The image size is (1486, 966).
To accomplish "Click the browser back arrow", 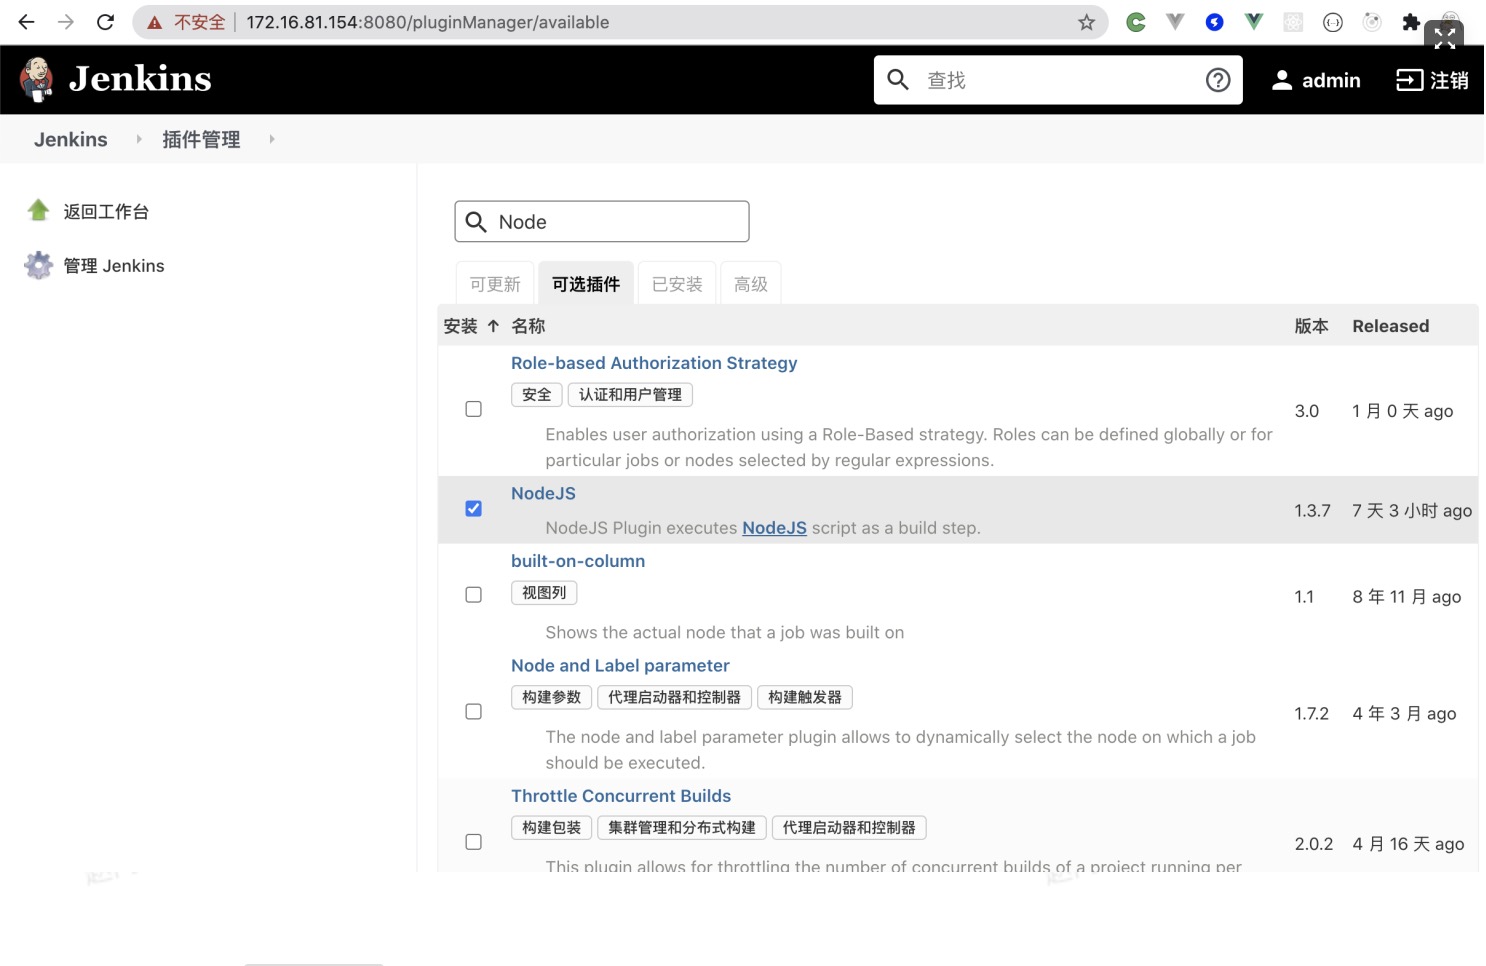I will point(27,22).
